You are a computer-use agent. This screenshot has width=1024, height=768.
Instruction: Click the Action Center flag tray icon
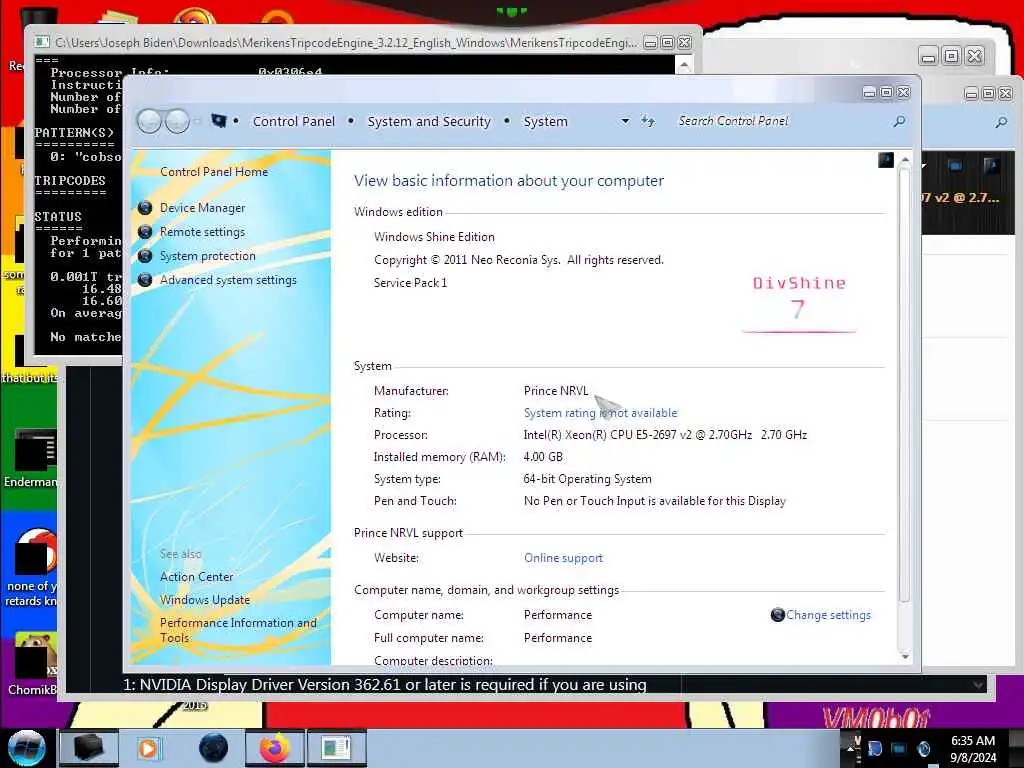[875, 748]
